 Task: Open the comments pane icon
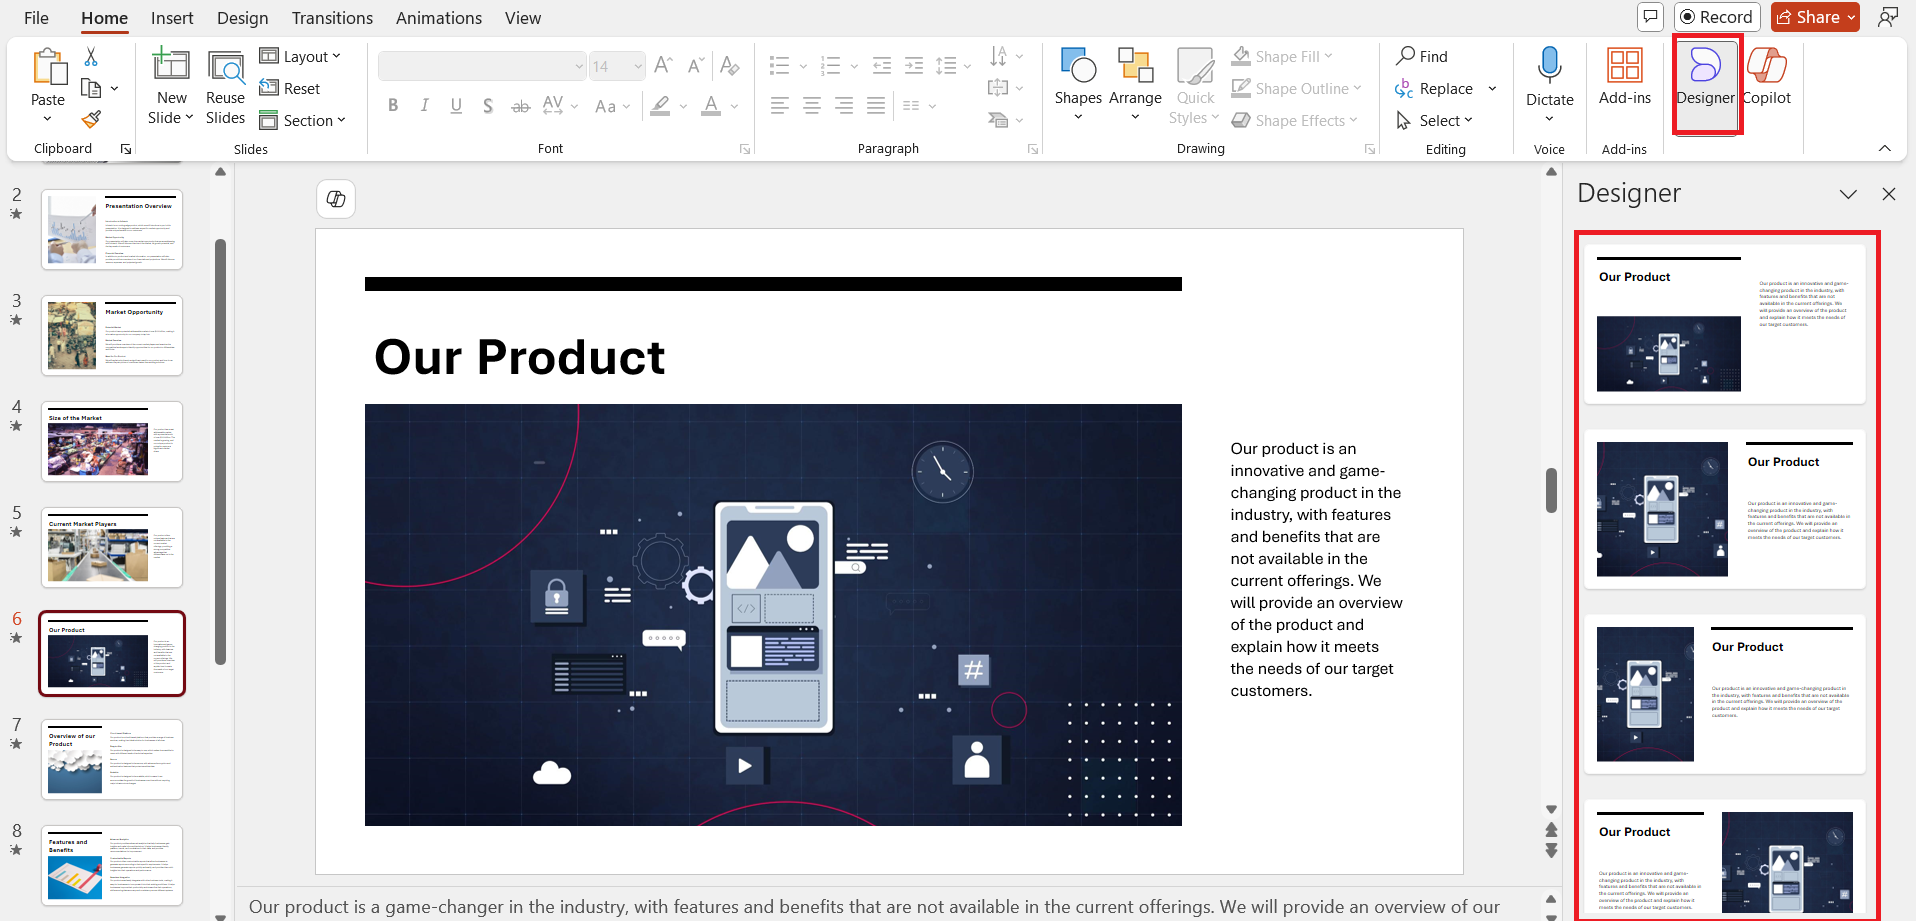tap(1650, 17)
